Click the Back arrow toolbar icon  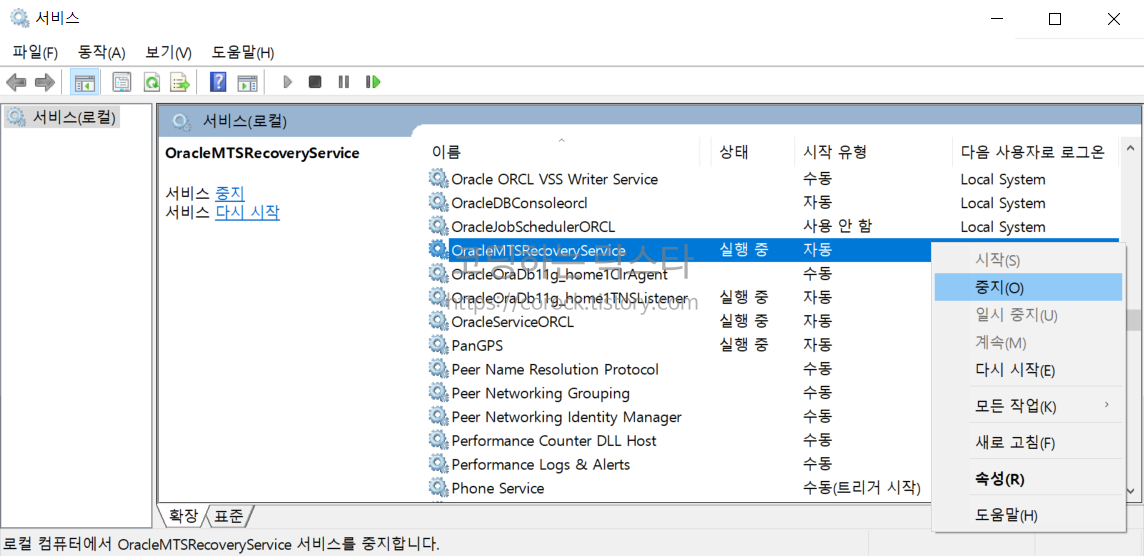pyautogui.click(x=16, y=82)
